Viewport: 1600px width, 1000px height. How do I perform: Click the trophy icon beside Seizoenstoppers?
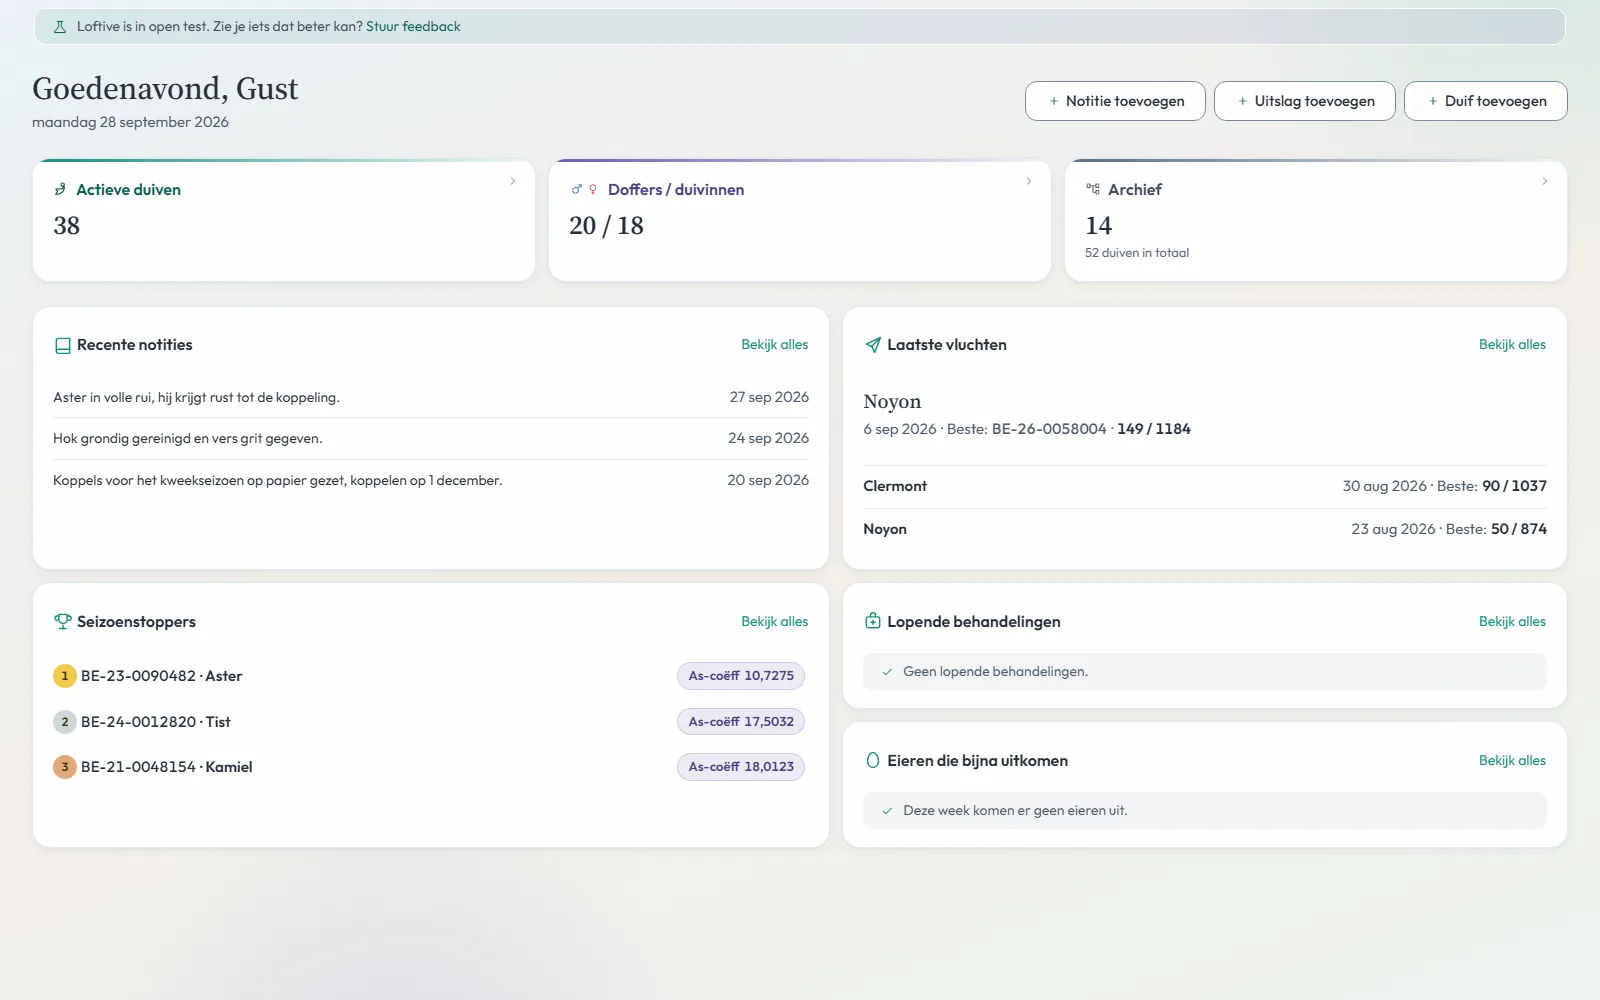62,621
